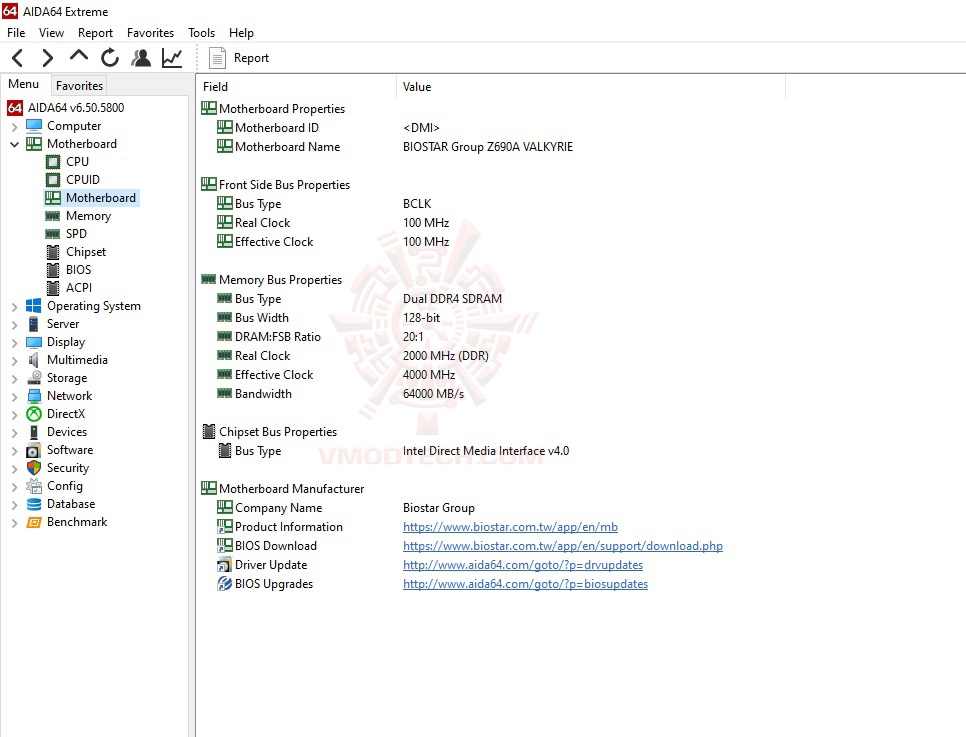Expand the Config tree node
Viewport: 966px width, 737px height.
coord(14,487)
